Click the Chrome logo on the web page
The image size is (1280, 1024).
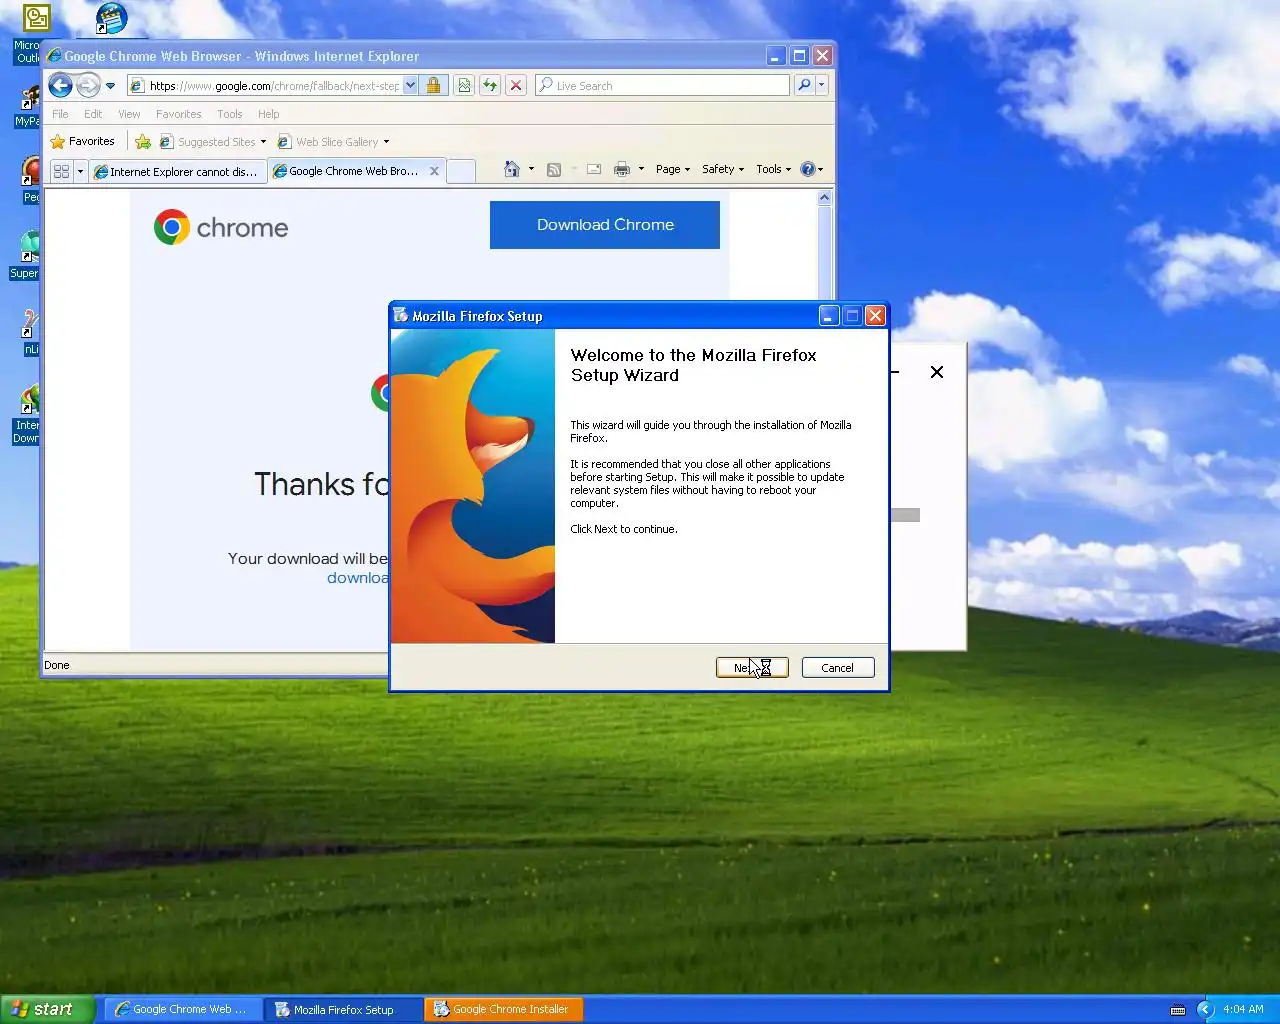(221, 228)
